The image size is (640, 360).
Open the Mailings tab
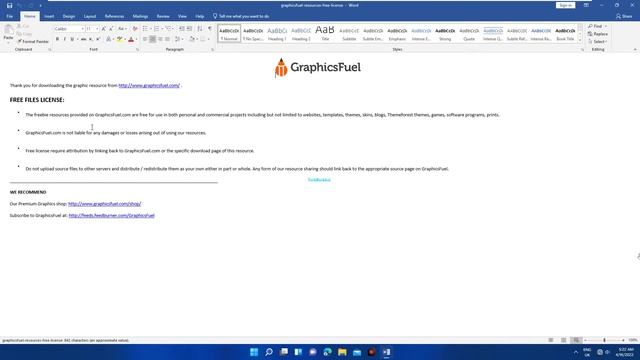click(x=140, y=16)
